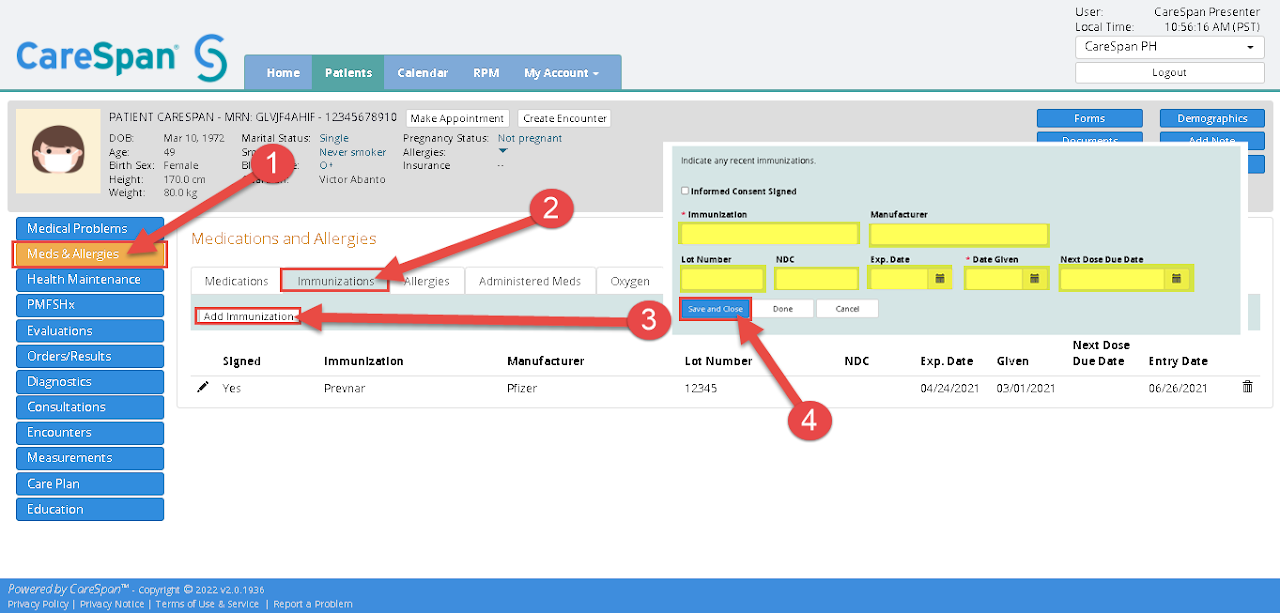Open Evaluations in sidebar

click(x=90, y=330)
